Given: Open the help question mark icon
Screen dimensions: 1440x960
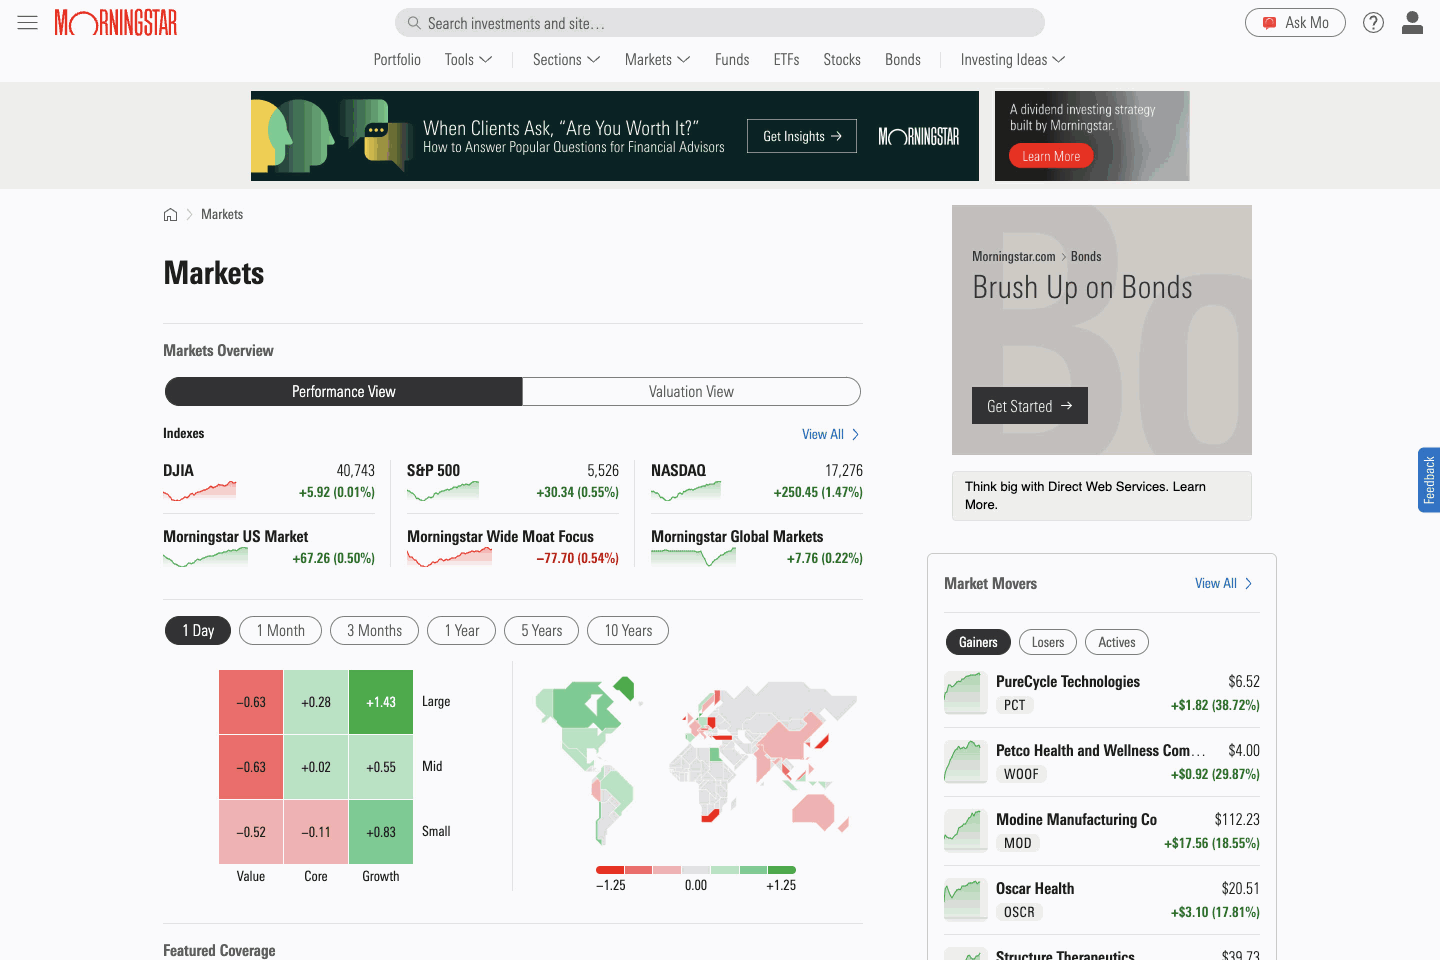Looking at the screenshot, I should click(1374, 22).
